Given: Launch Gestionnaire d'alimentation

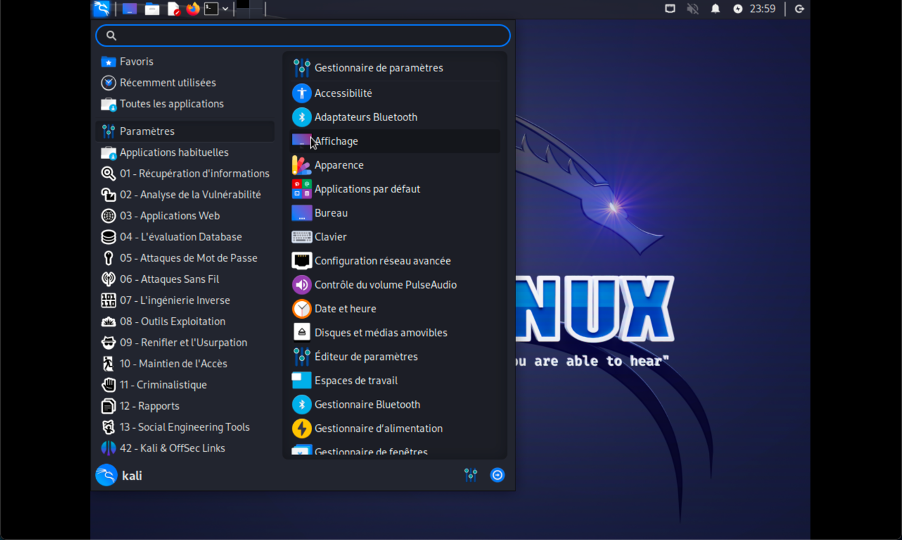Looking at the screenshot, I should click(x=378, y=428).
